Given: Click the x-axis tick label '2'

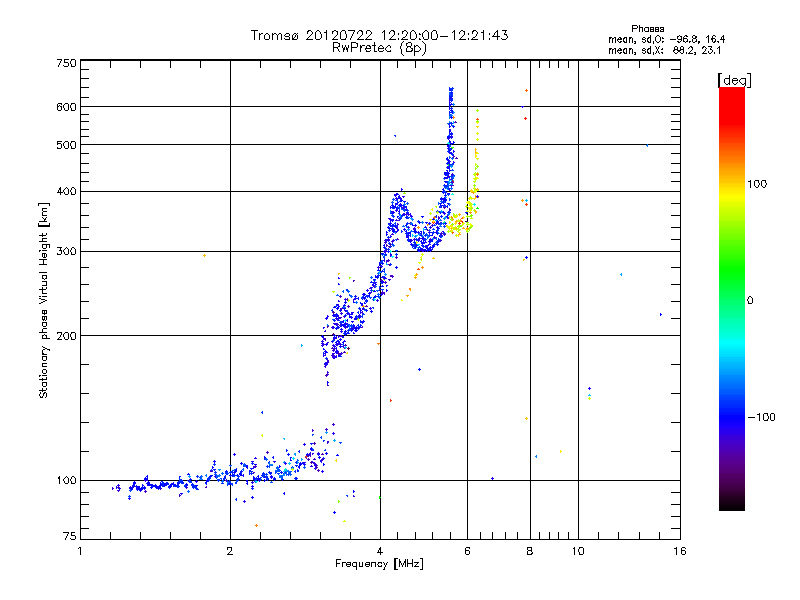Looking at the screenshot, I should [x=230, y=551].
